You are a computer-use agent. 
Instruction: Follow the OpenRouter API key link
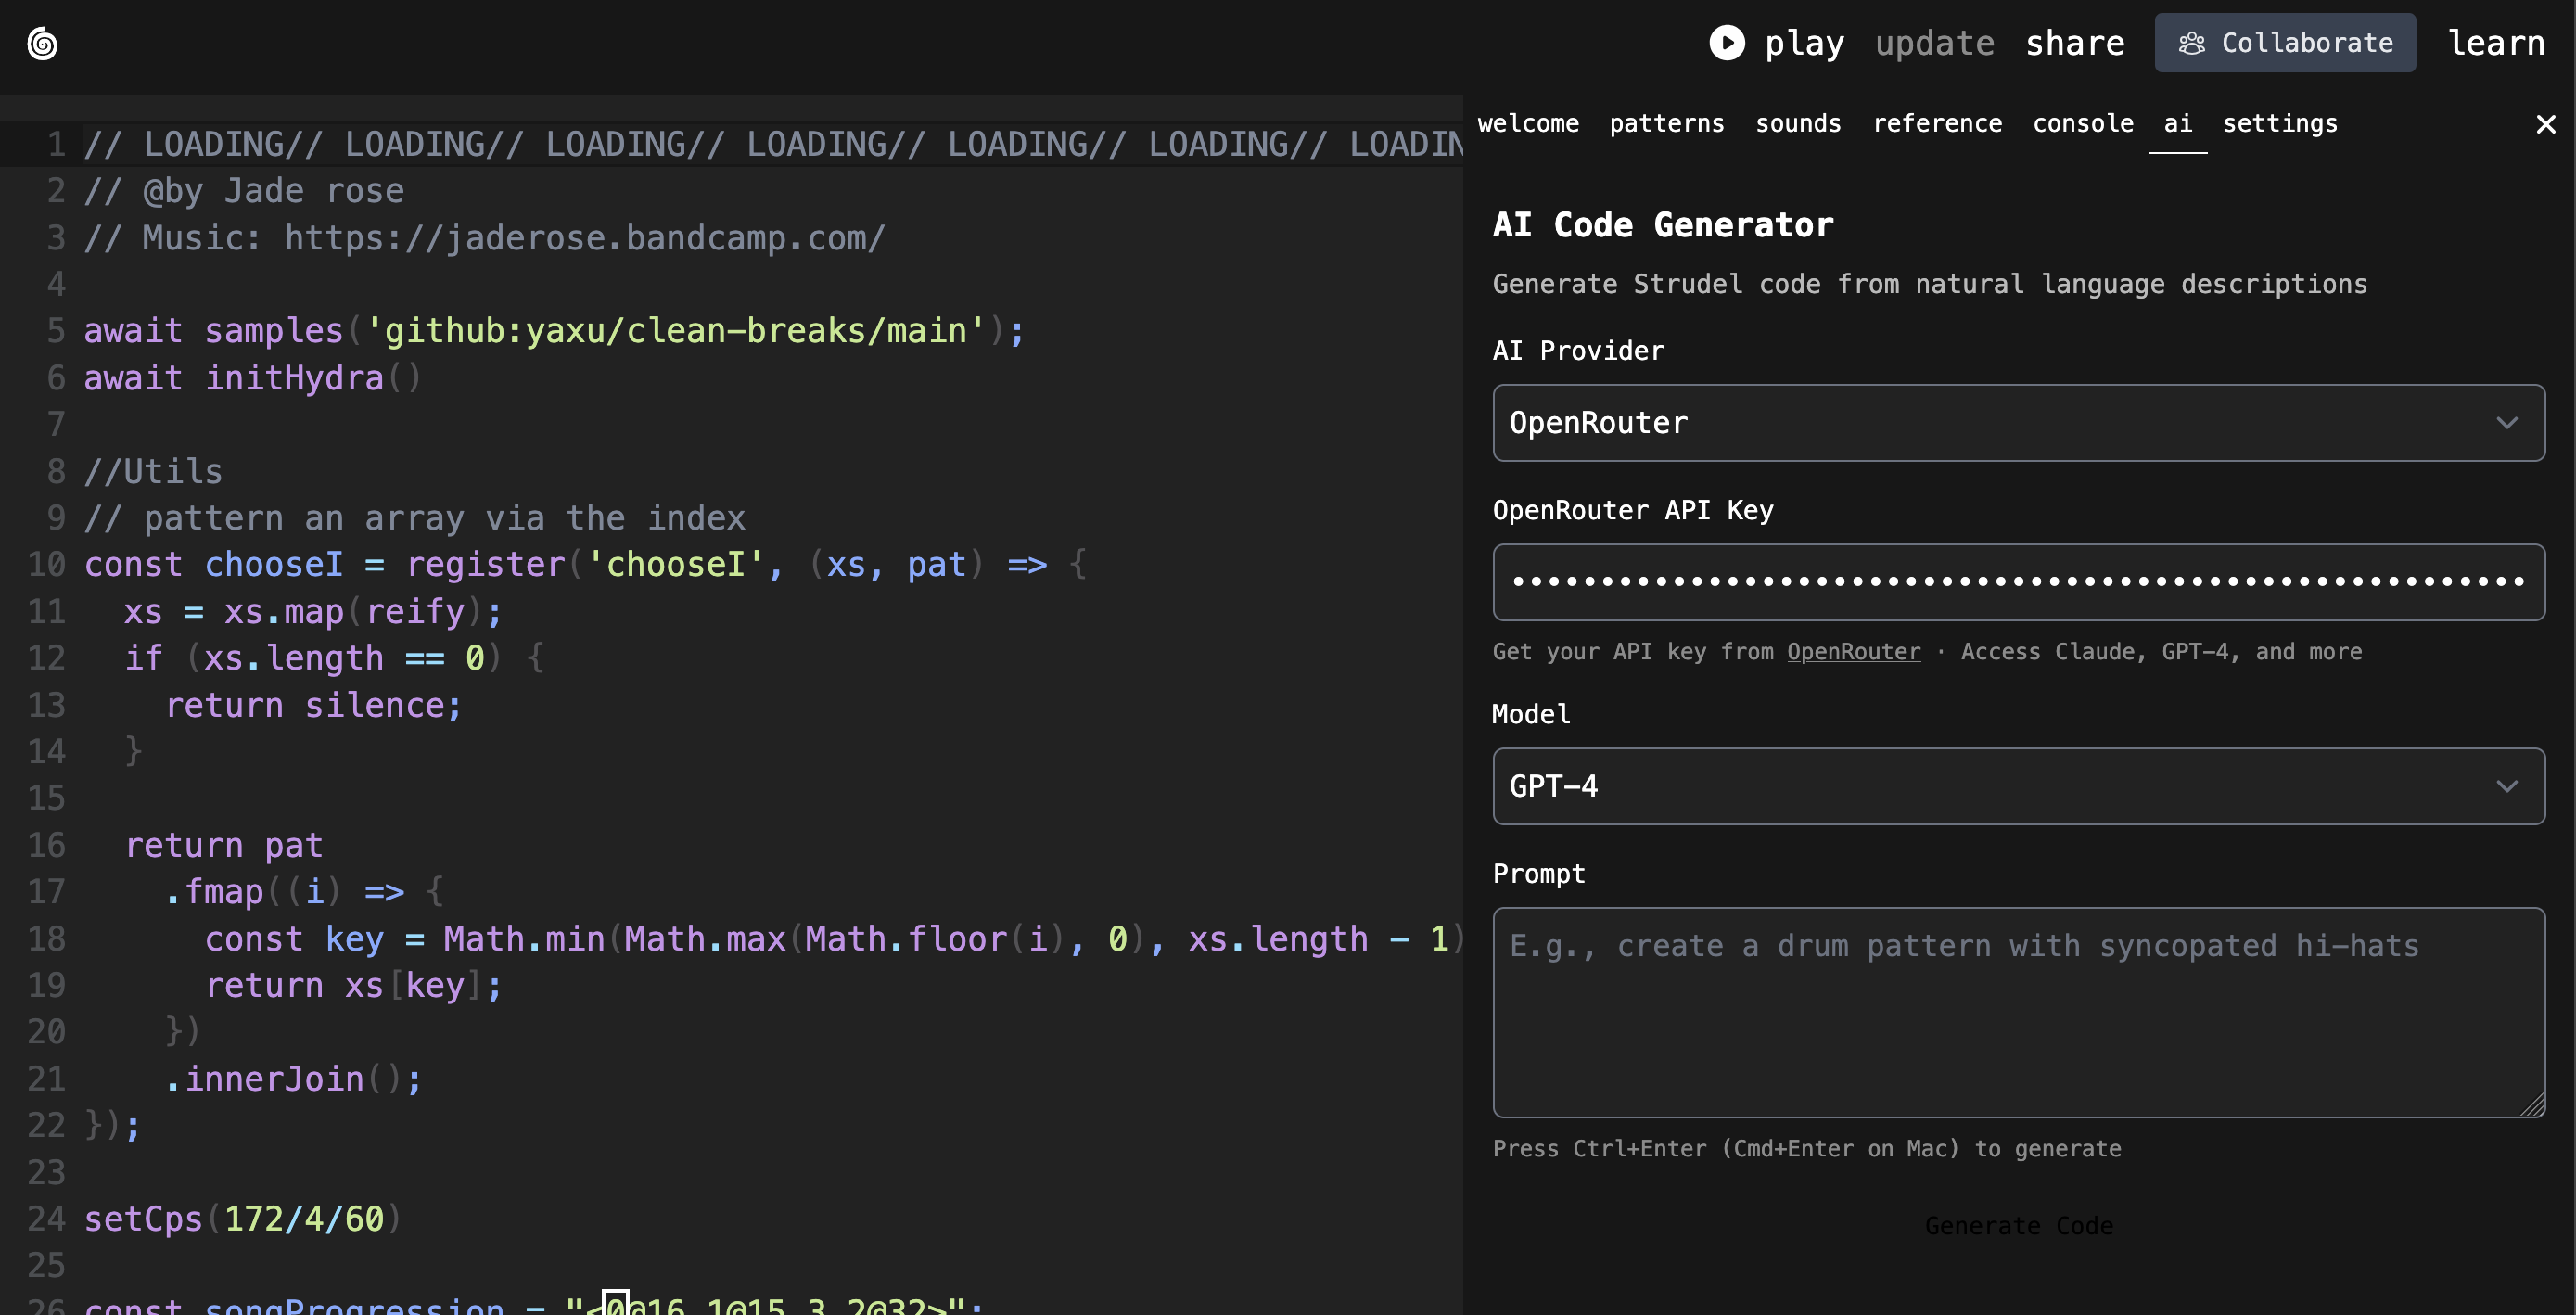1853,652
